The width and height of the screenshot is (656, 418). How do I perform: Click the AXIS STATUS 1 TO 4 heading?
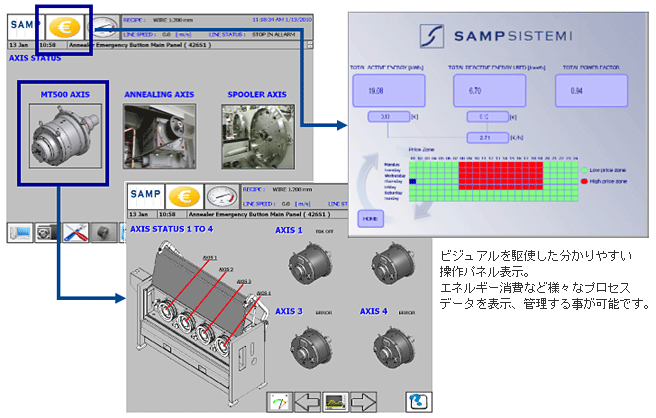point(172,229)
